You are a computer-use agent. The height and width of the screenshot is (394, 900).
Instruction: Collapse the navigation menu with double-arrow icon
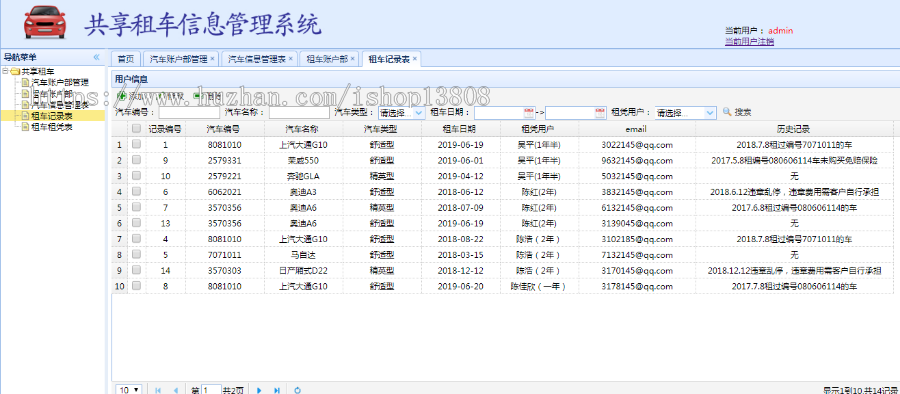coord(96,57)
